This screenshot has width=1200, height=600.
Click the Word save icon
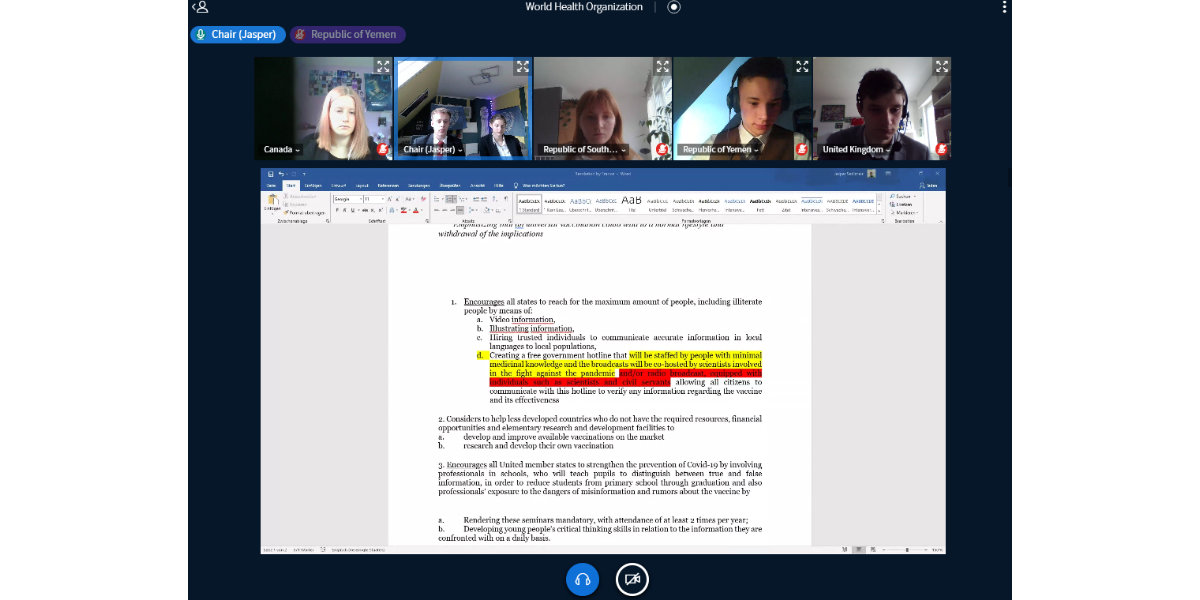pos(270,174)
